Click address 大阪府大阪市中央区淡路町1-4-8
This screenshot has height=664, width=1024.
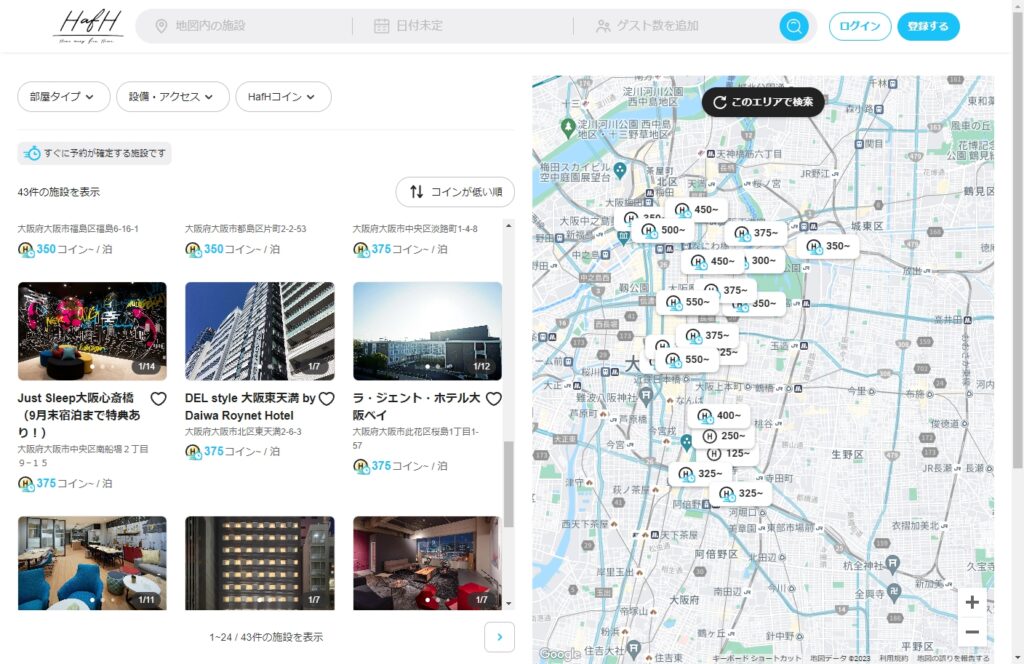click(x=415, y=229)
